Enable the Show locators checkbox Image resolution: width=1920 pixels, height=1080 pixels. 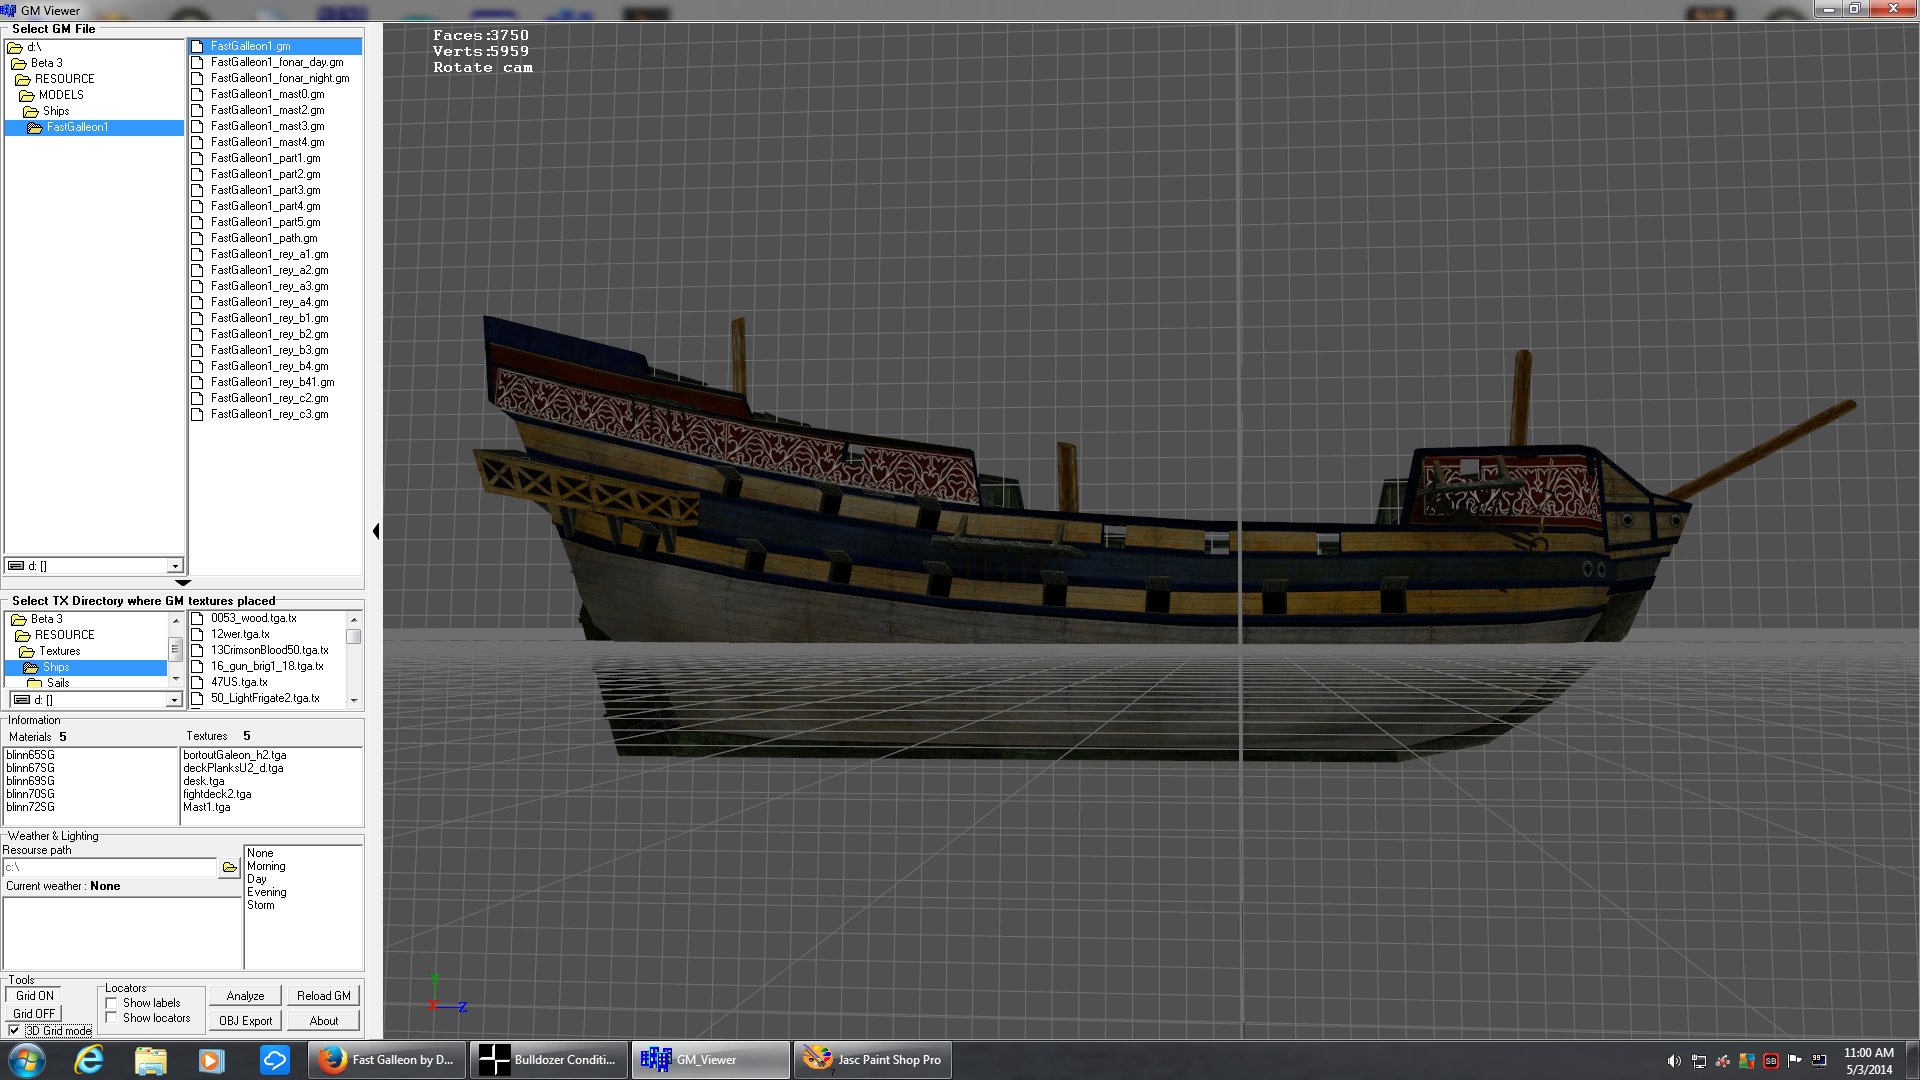click(x=112, y=1018)
